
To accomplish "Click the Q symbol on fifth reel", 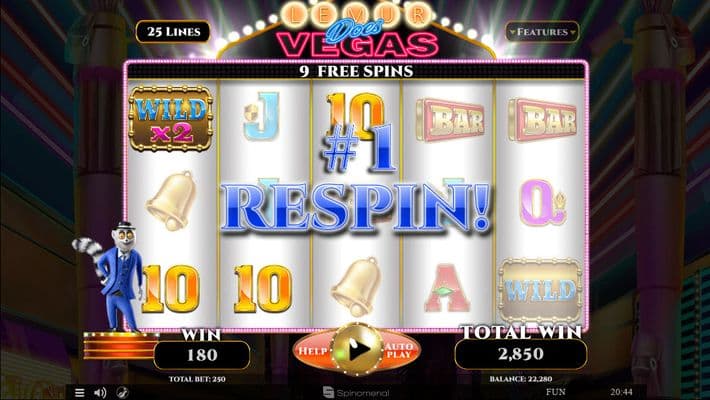I will click(542, 202).
